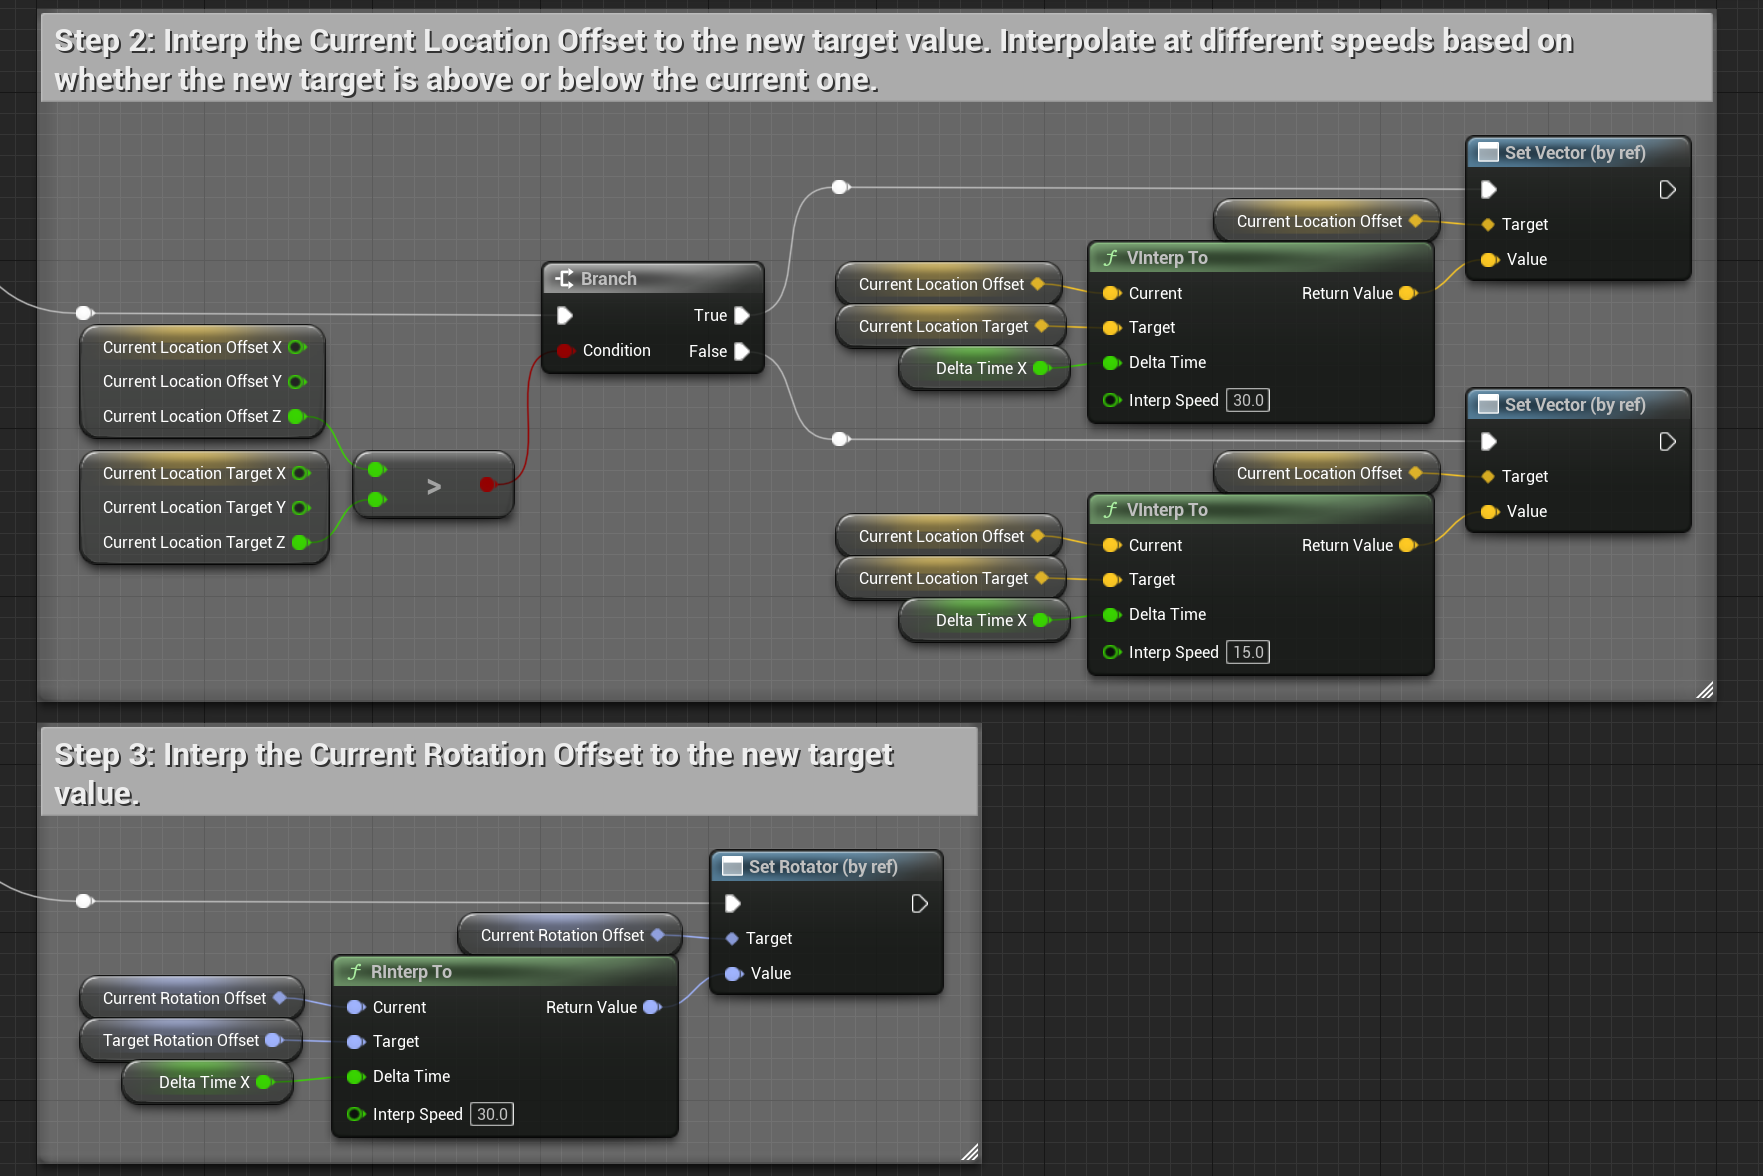Click the Interp Speed 15.0 value field
This screenshot has width=1763, height=1176.
1247,653
